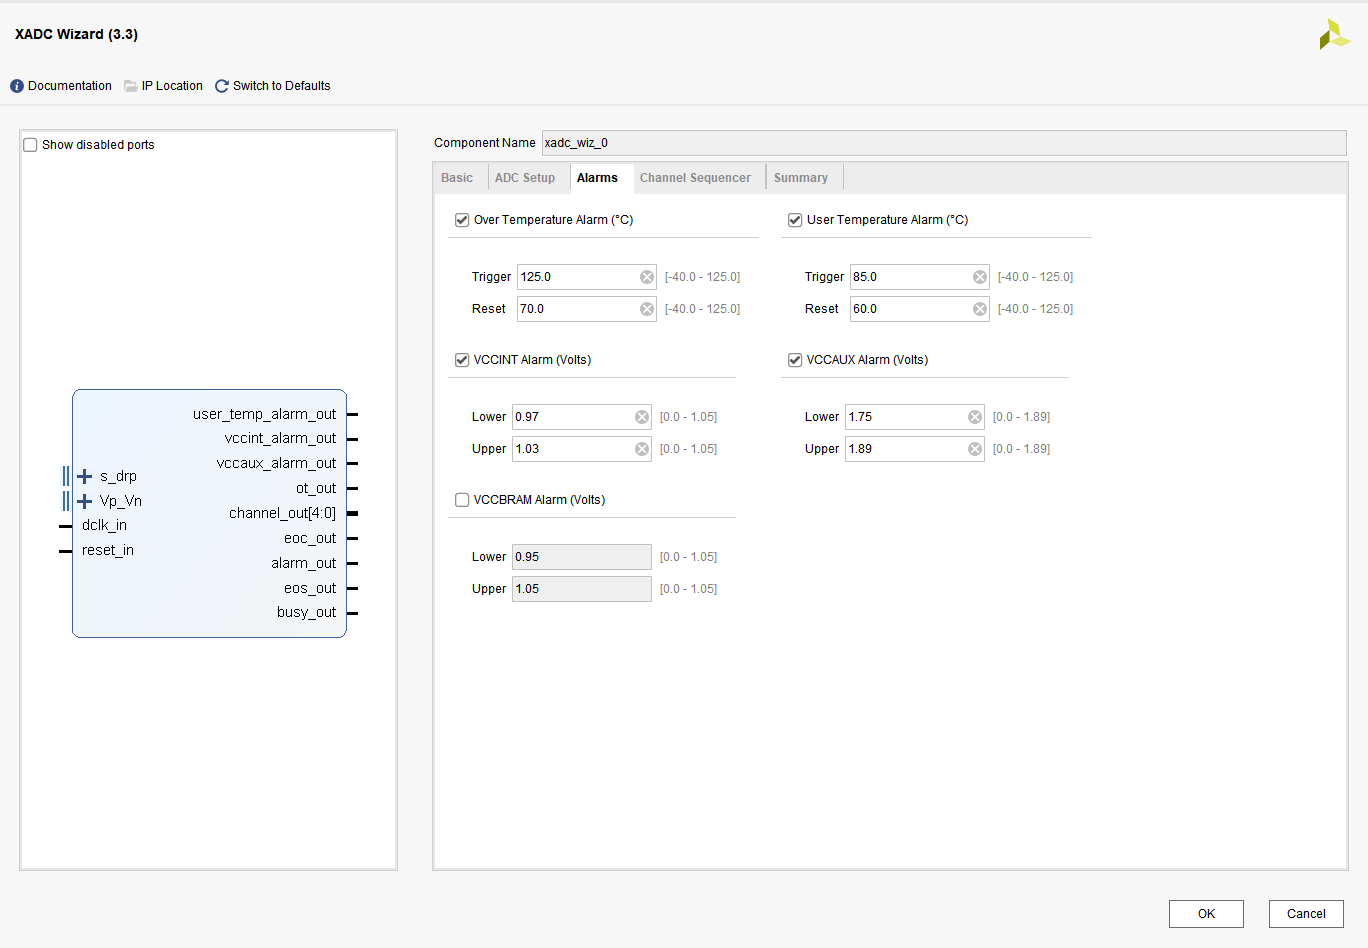Clear the User Temperature Trigger value
The height and width of the screenshot is (948, 1368).
(980, 277)
